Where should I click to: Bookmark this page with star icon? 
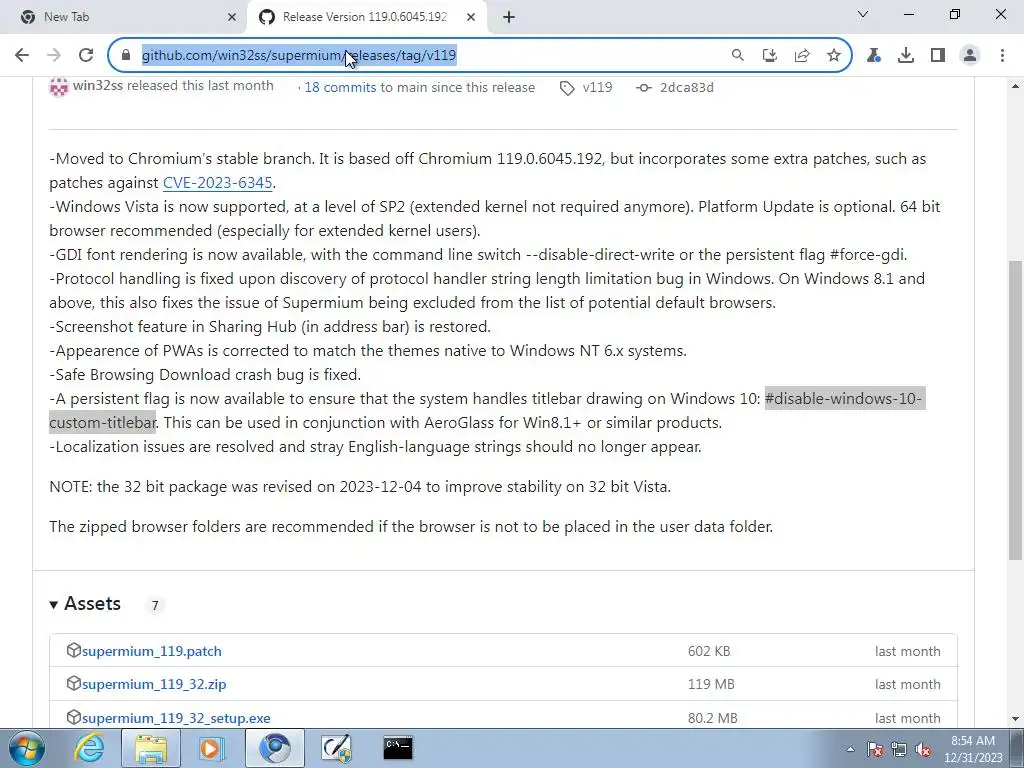point(834,56)
